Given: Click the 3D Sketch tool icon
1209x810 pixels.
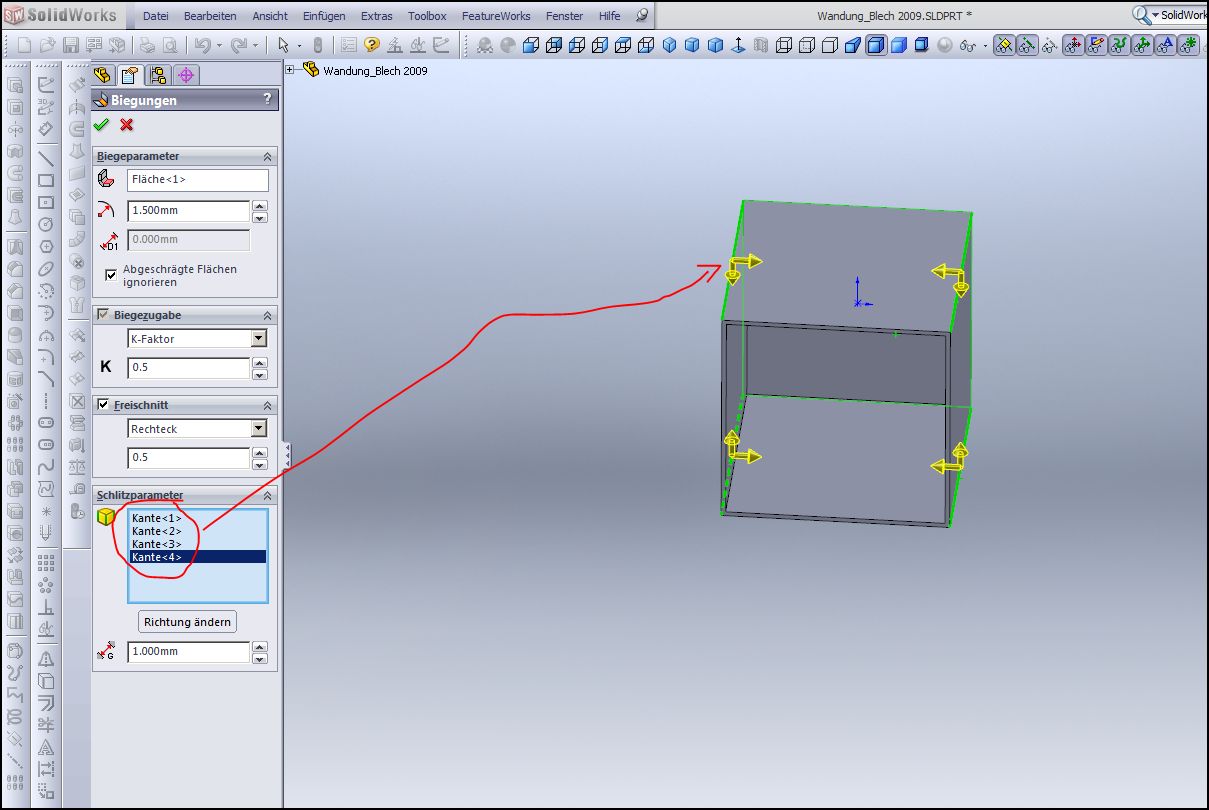Looking at the screenshot, I should [x=46, y=106].
